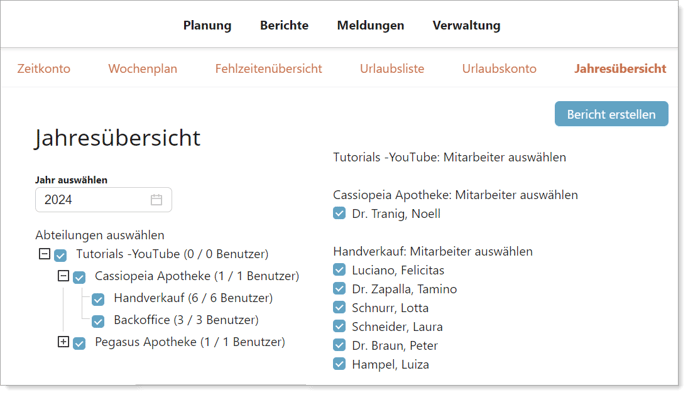Uncheck the Cassiopeia Apotheke department checkbox
Viewport: 688px width, 395px height.
pyautogui.click(x=79, y=277)
